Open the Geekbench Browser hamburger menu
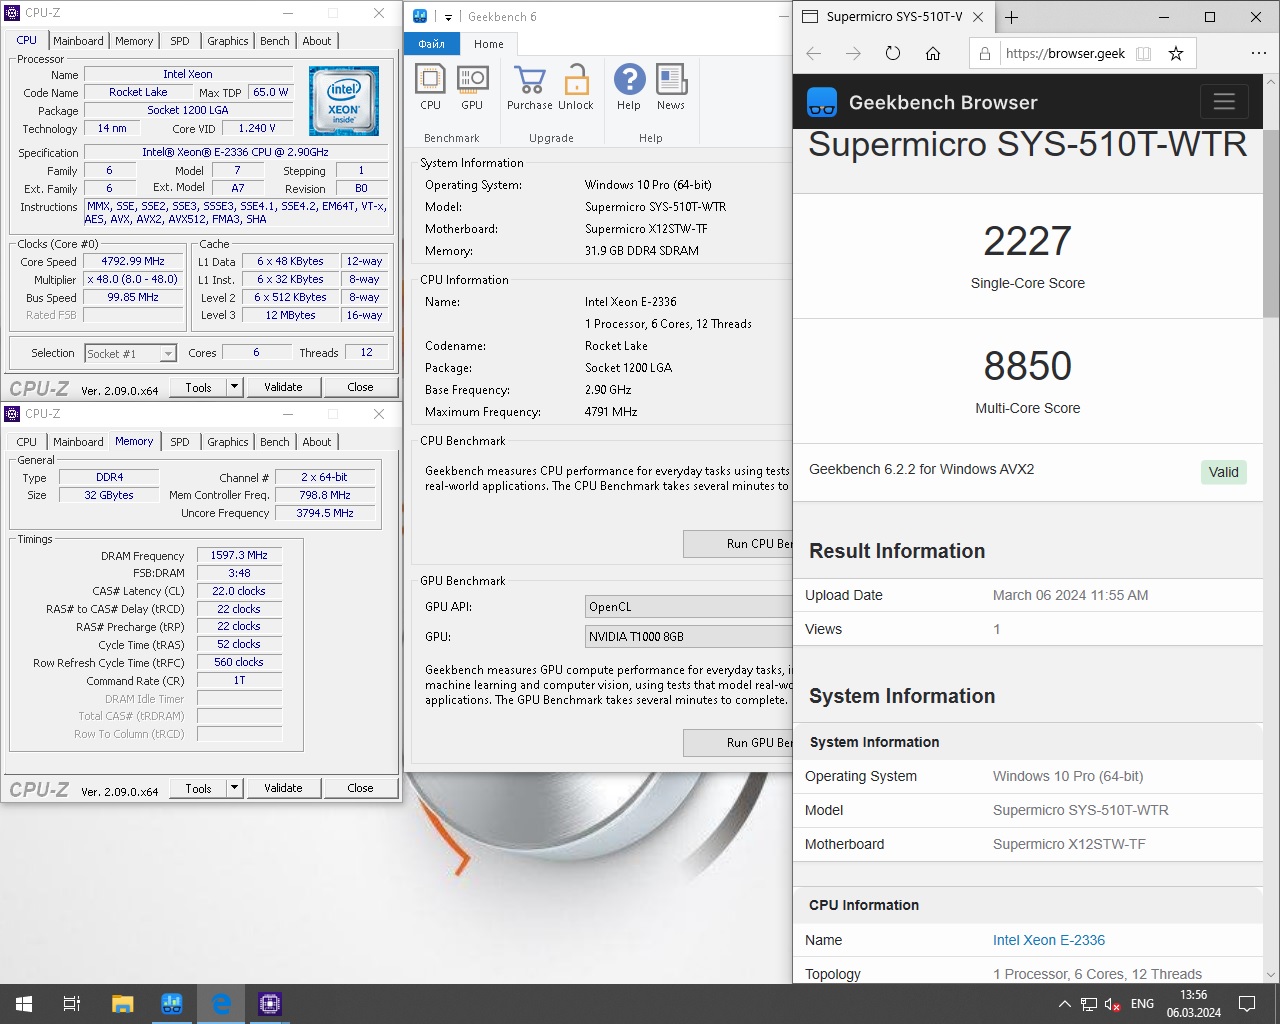This screenshot has width=1280, height=1024. click(1224, 102)
